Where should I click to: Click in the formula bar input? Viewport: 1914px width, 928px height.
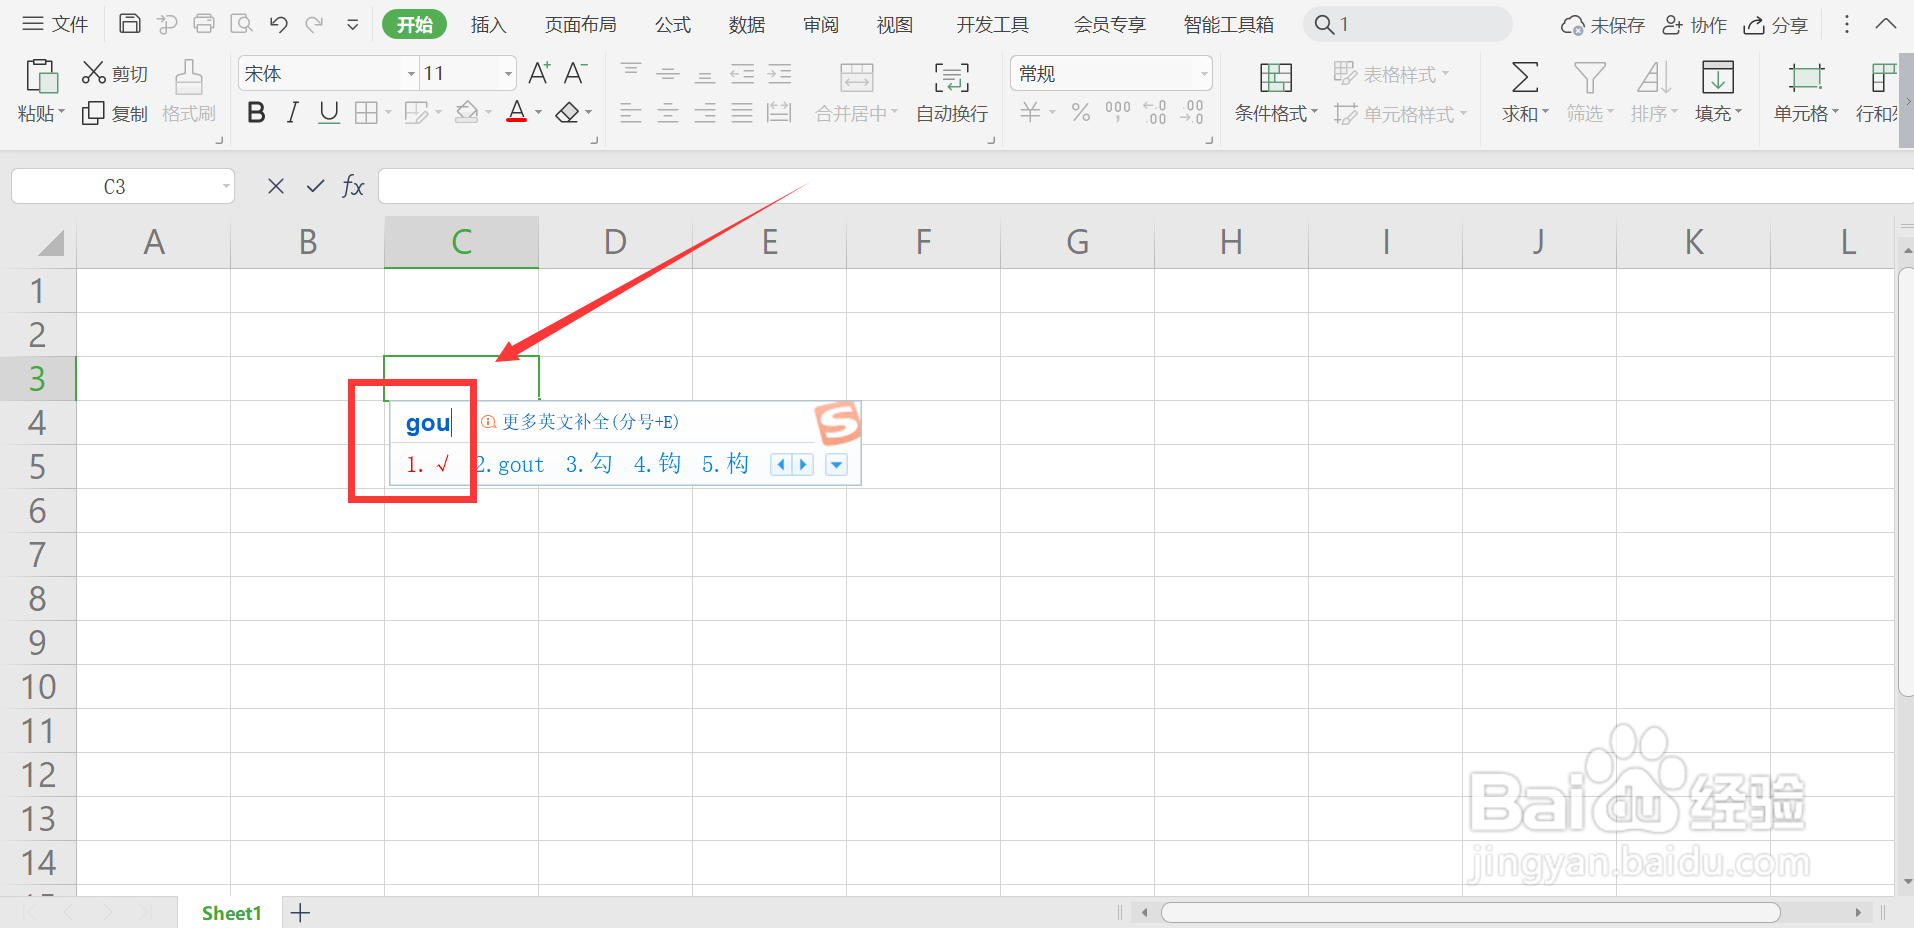coord(1146,186)
